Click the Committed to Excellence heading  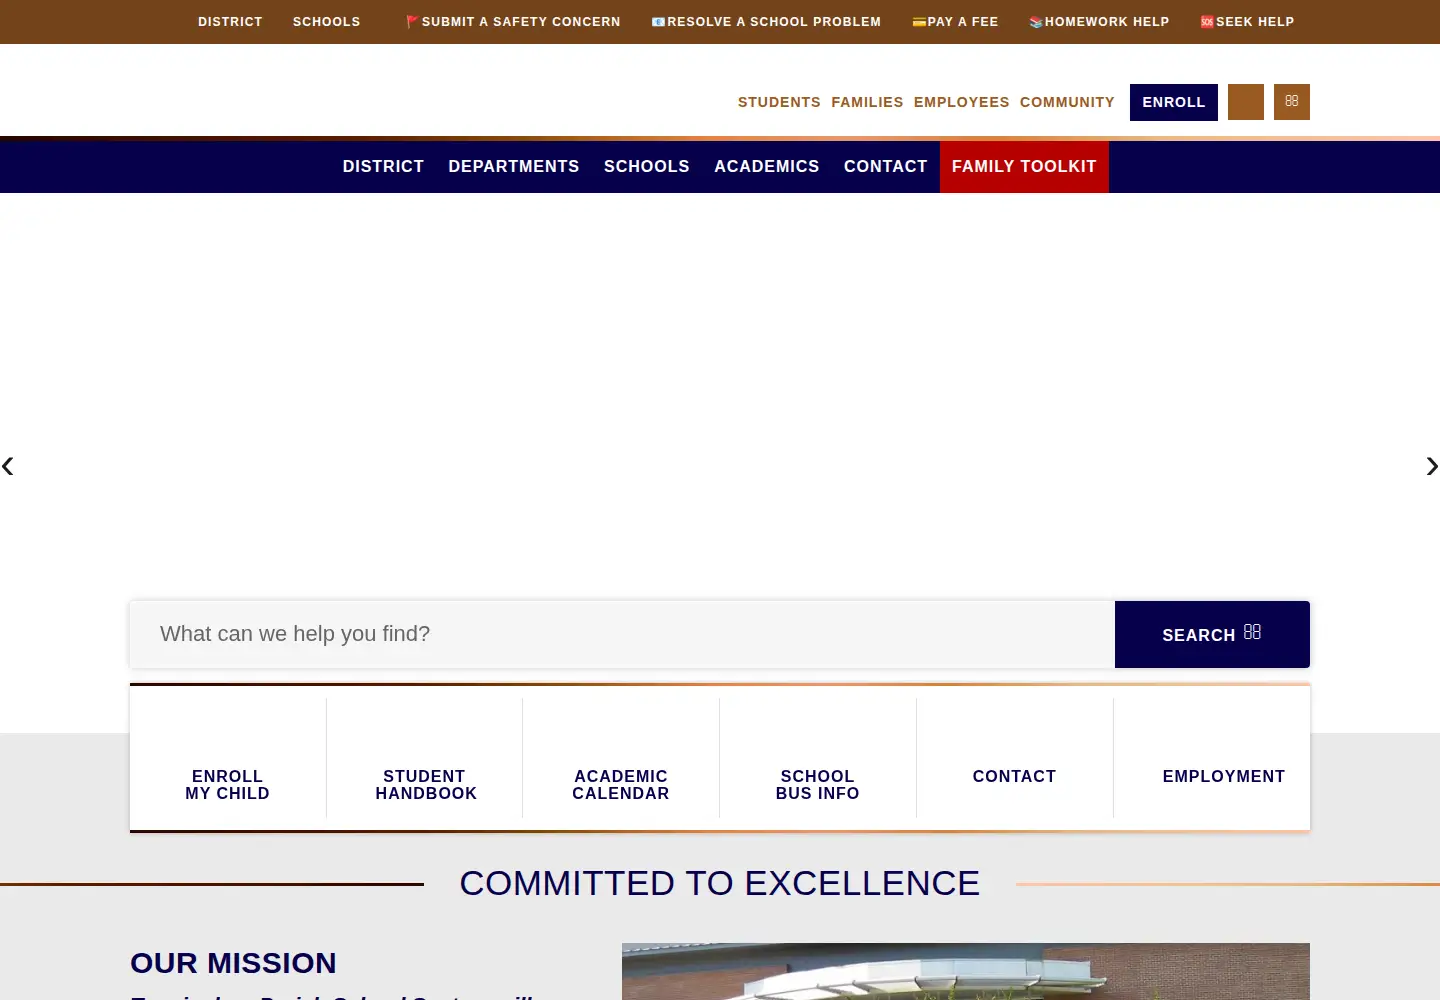pos(720,884)
